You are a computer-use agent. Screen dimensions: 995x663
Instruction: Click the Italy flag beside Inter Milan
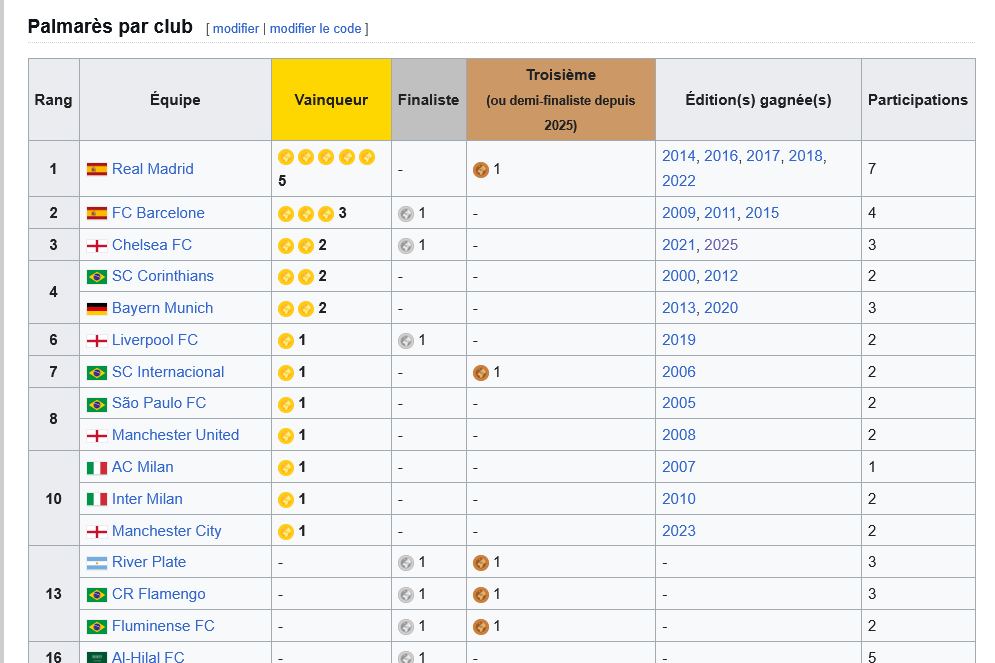tap(96, 499)
